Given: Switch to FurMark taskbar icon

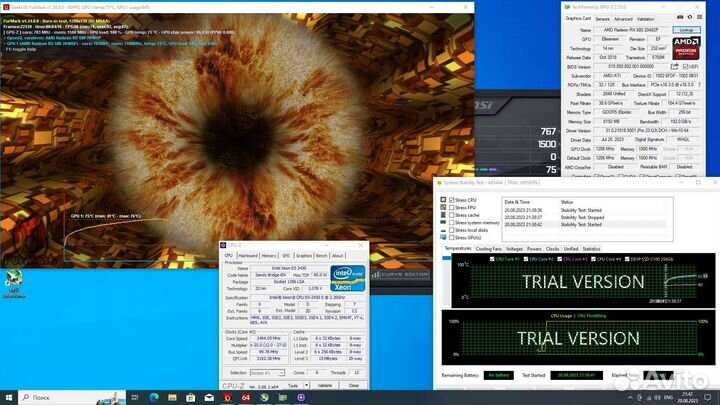Looking at the screenshot, I should (x=227, y=398).
